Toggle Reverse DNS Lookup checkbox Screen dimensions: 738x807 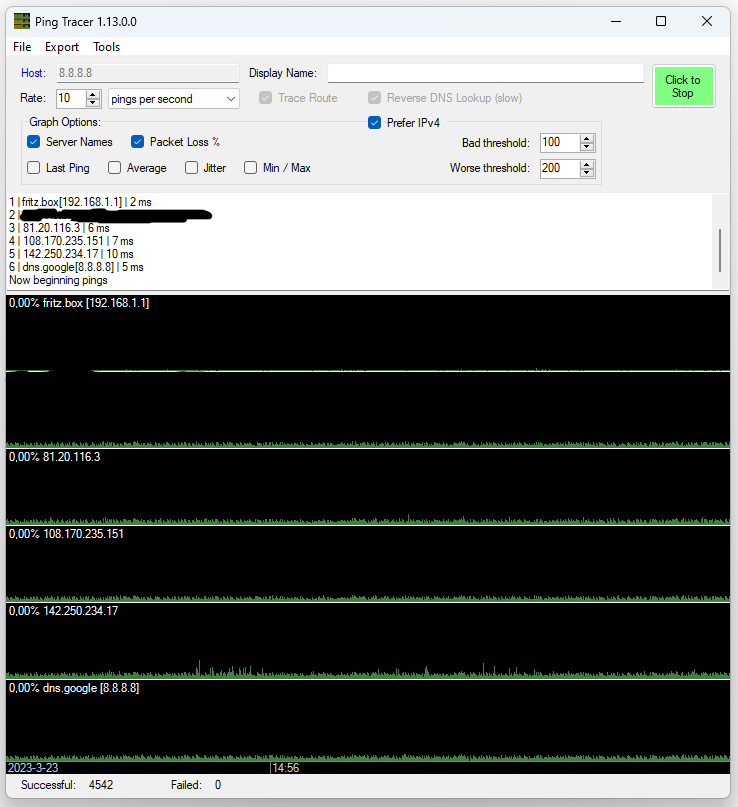pyautogui.click(x=375, y=98)
